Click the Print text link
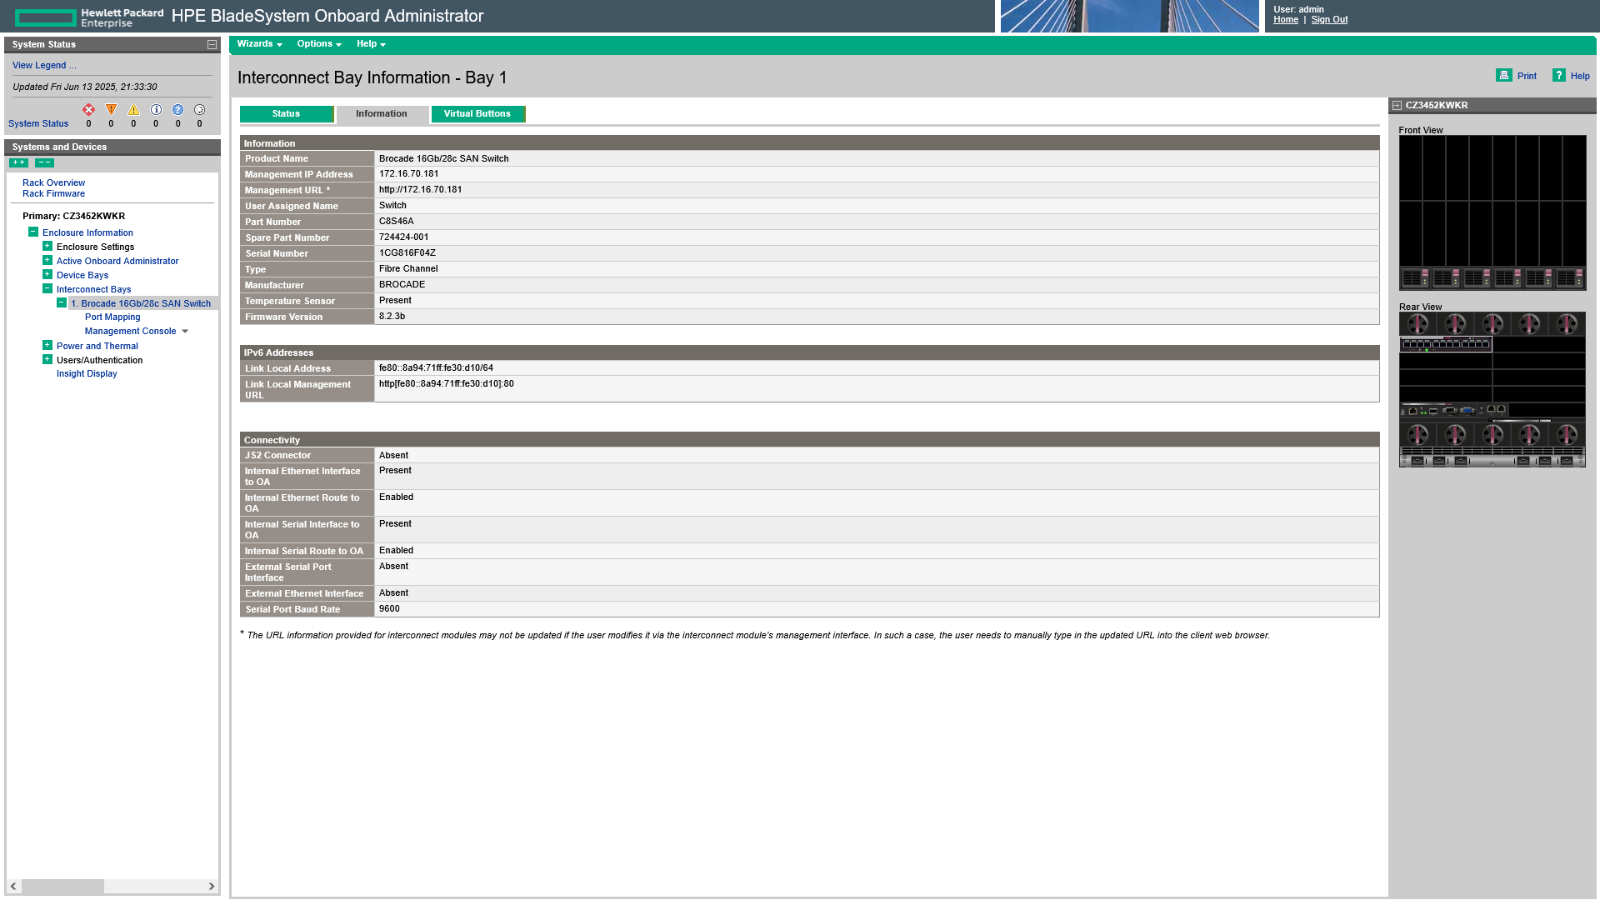 tap(1527, 76)
